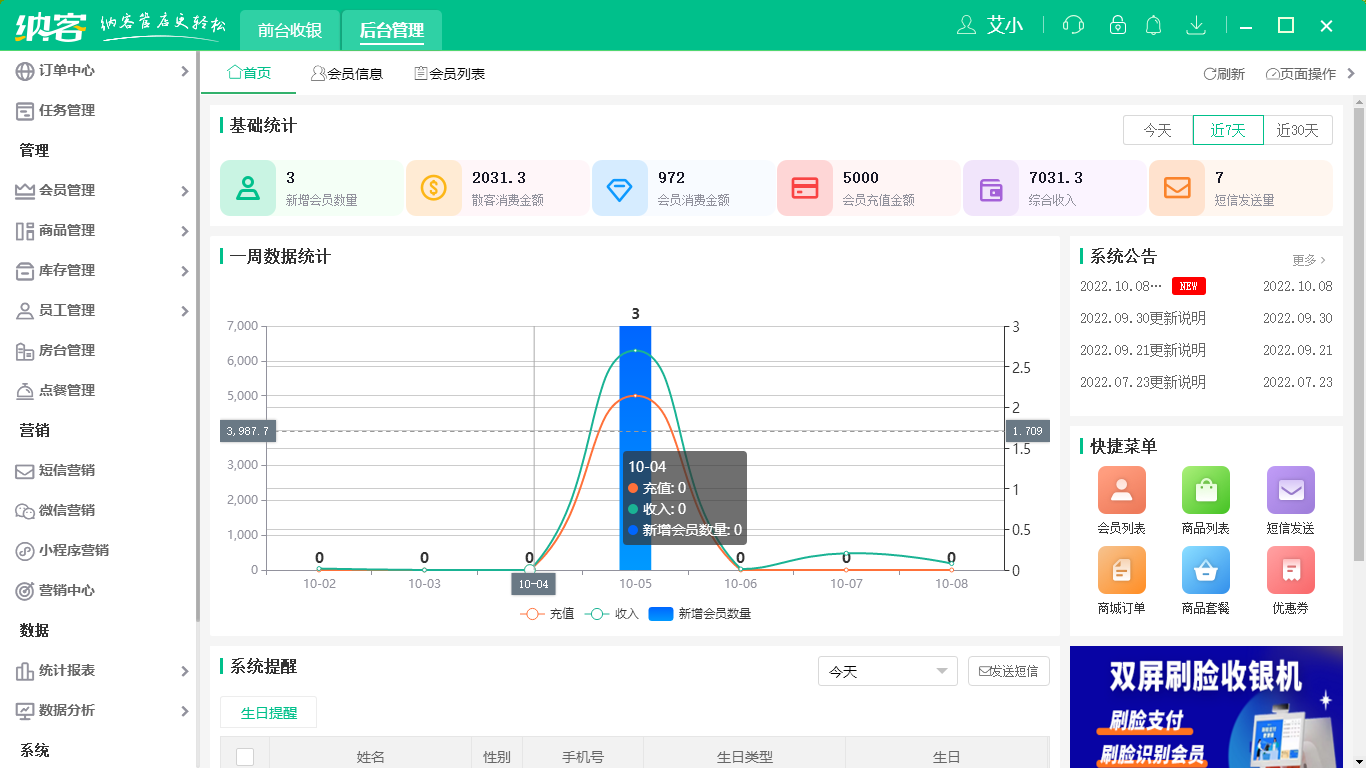Open the 今天 dropdown in 系统提醒
The height and width of the screenshot is (768, 1366).
[887, 671]
